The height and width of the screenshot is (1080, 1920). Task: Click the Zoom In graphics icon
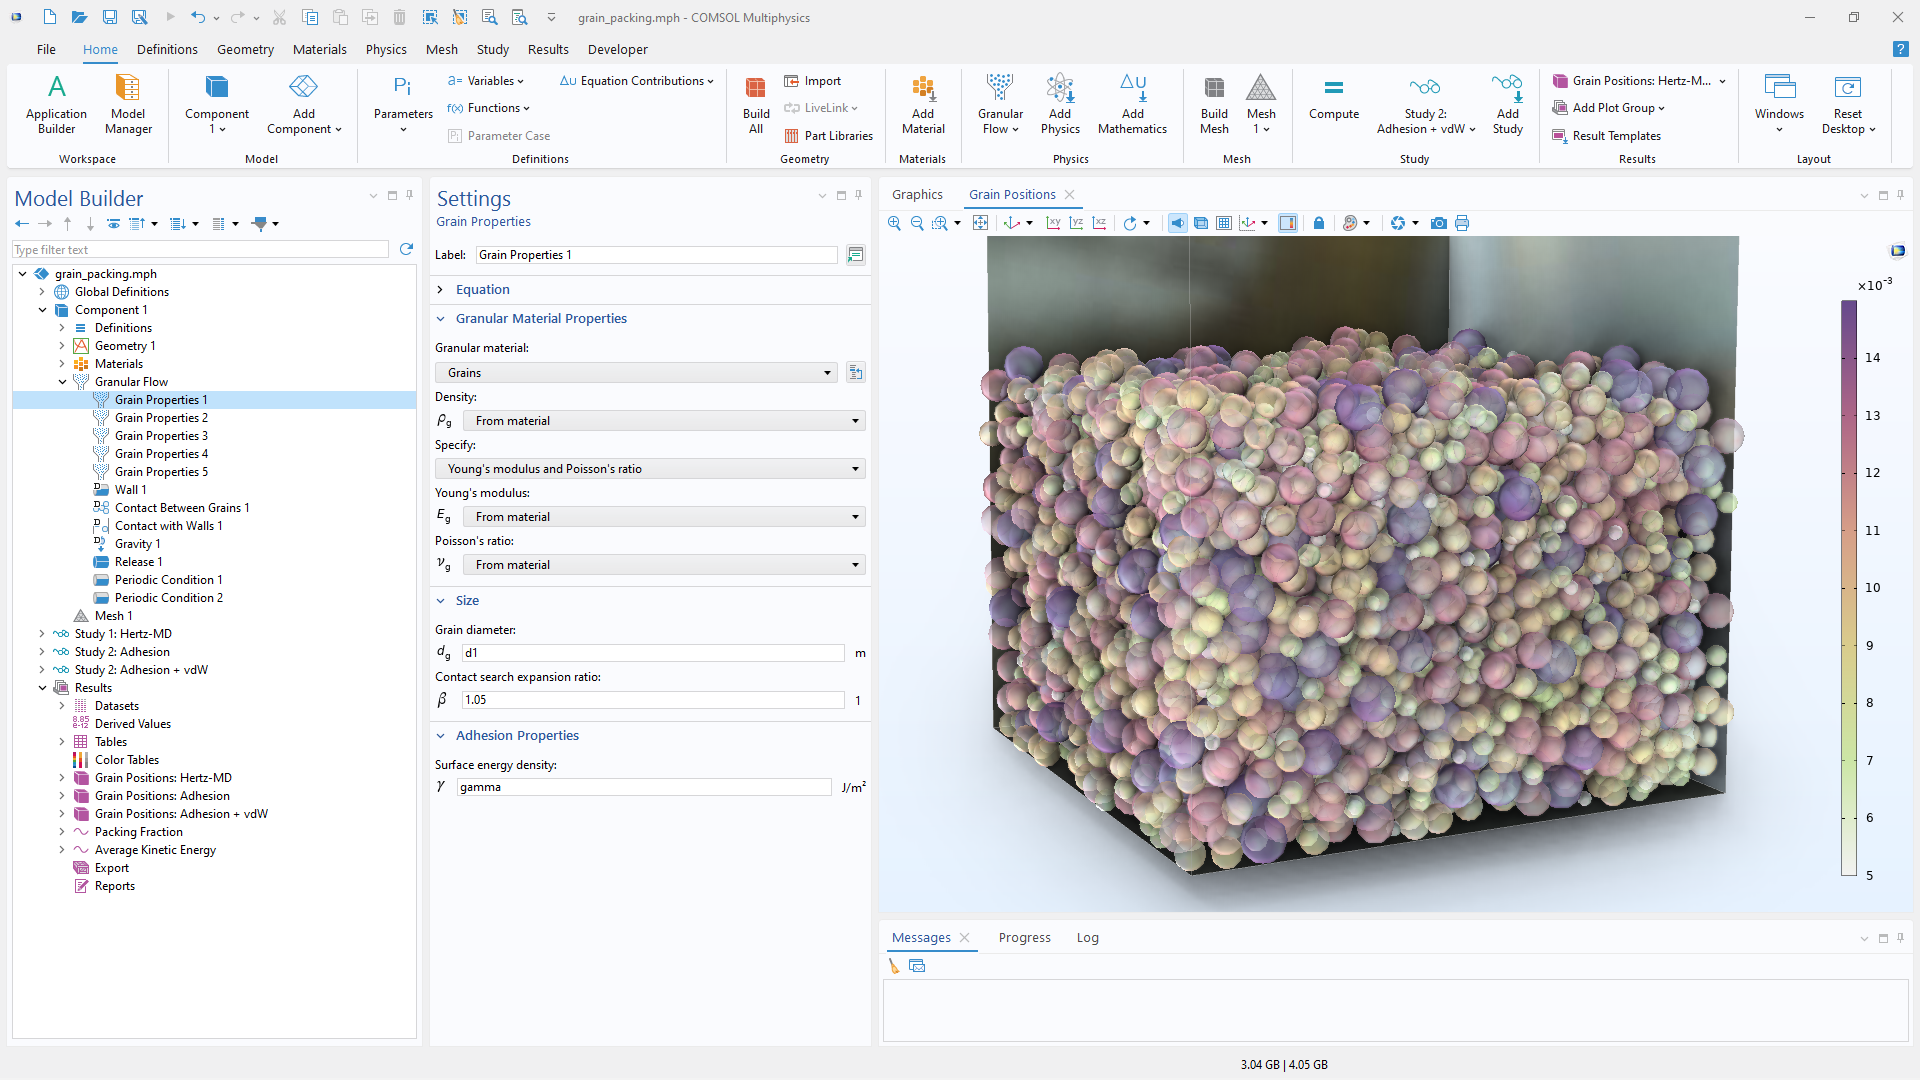pos(894,223)
